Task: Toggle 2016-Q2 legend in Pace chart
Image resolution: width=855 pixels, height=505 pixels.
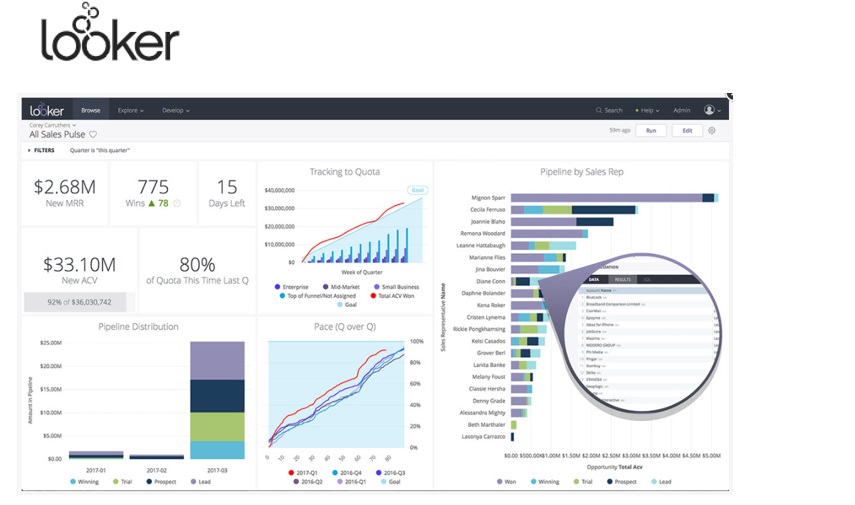Action: coord(308,482)
